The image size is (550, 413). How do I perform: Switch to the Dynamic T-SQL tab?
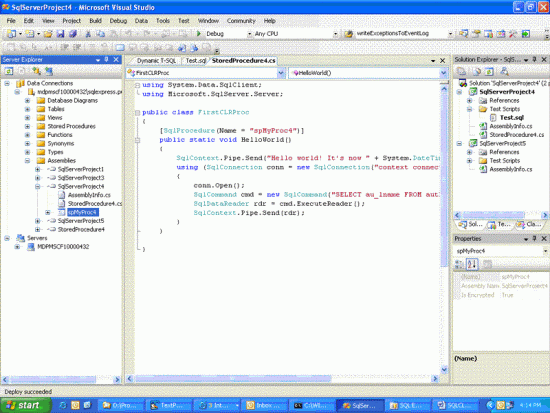tap(156, 61)
